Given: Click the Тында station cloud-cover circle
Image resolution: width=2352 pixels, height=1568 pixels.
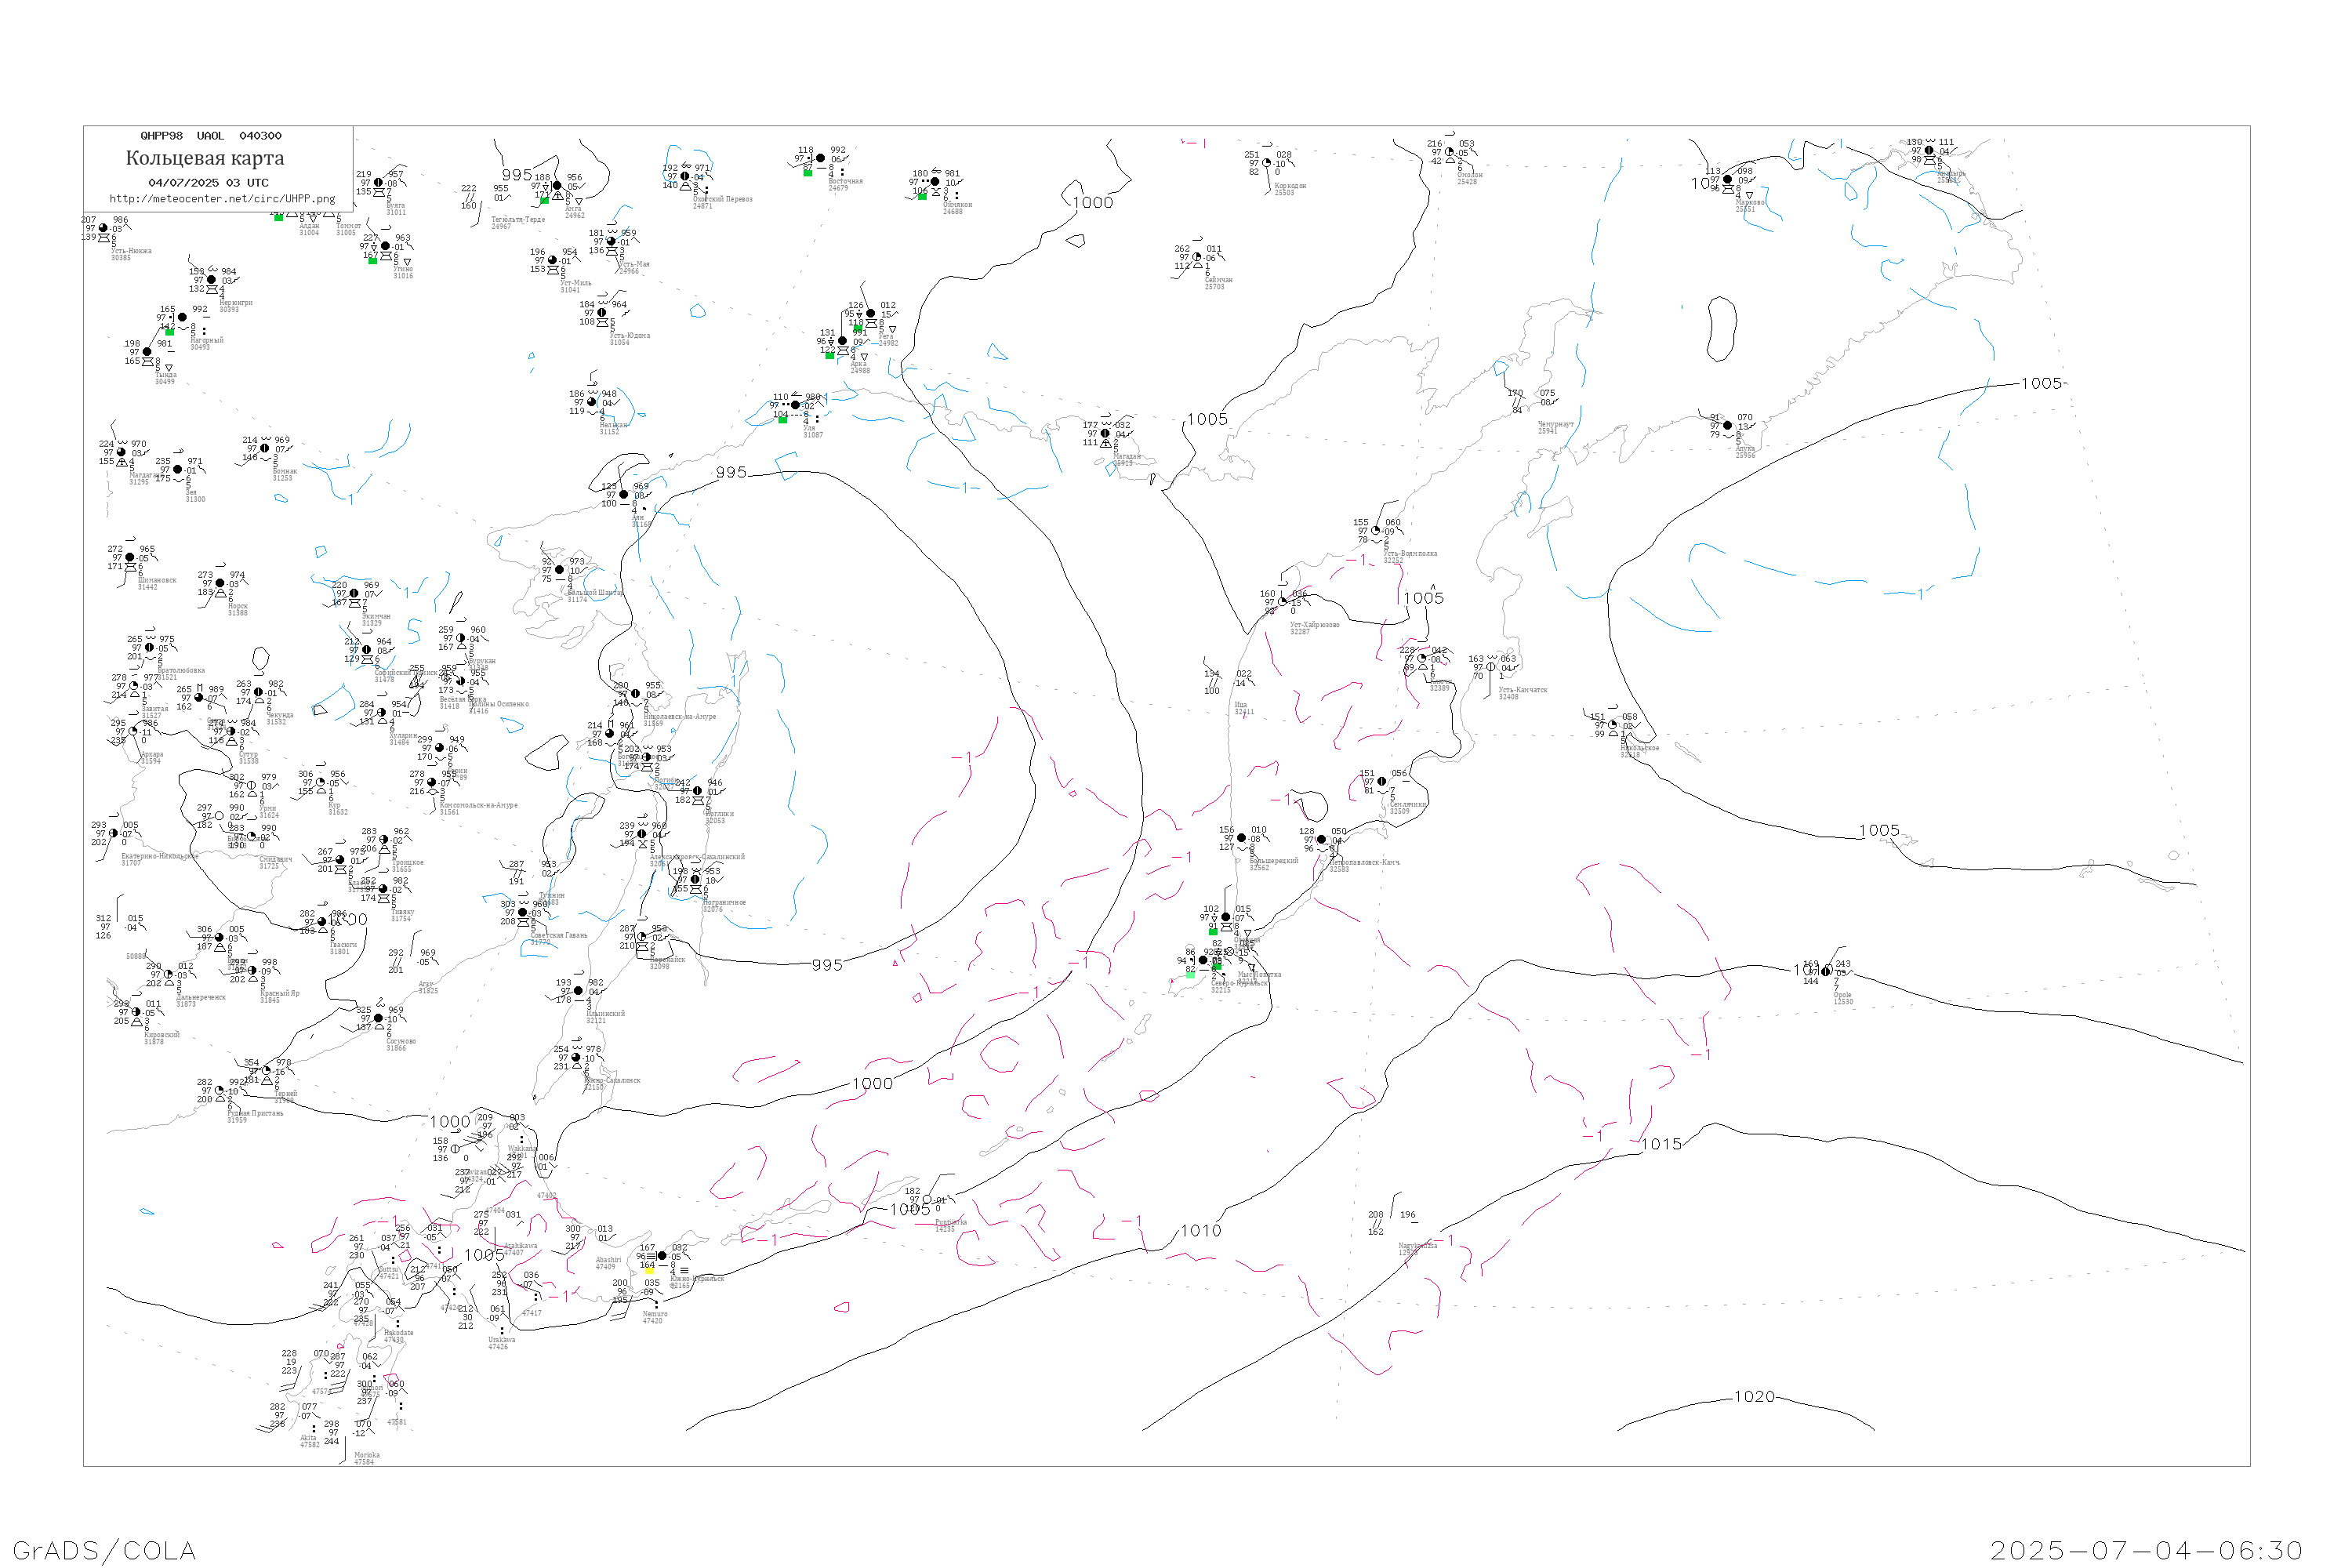Looking at the screenshot, I should pos(147,352).
